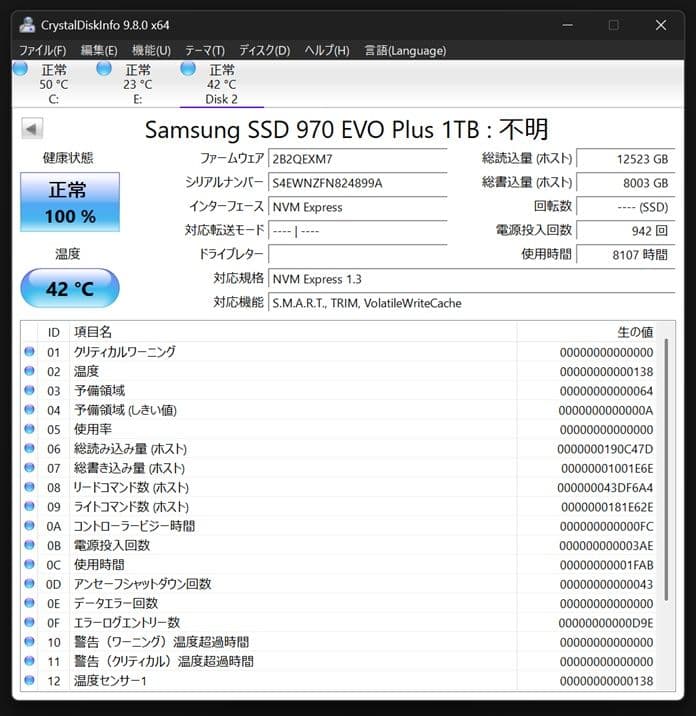The image size is (696, 716).
Task: Click blue status dot for ID 12 row
Action: coord(29,680)
